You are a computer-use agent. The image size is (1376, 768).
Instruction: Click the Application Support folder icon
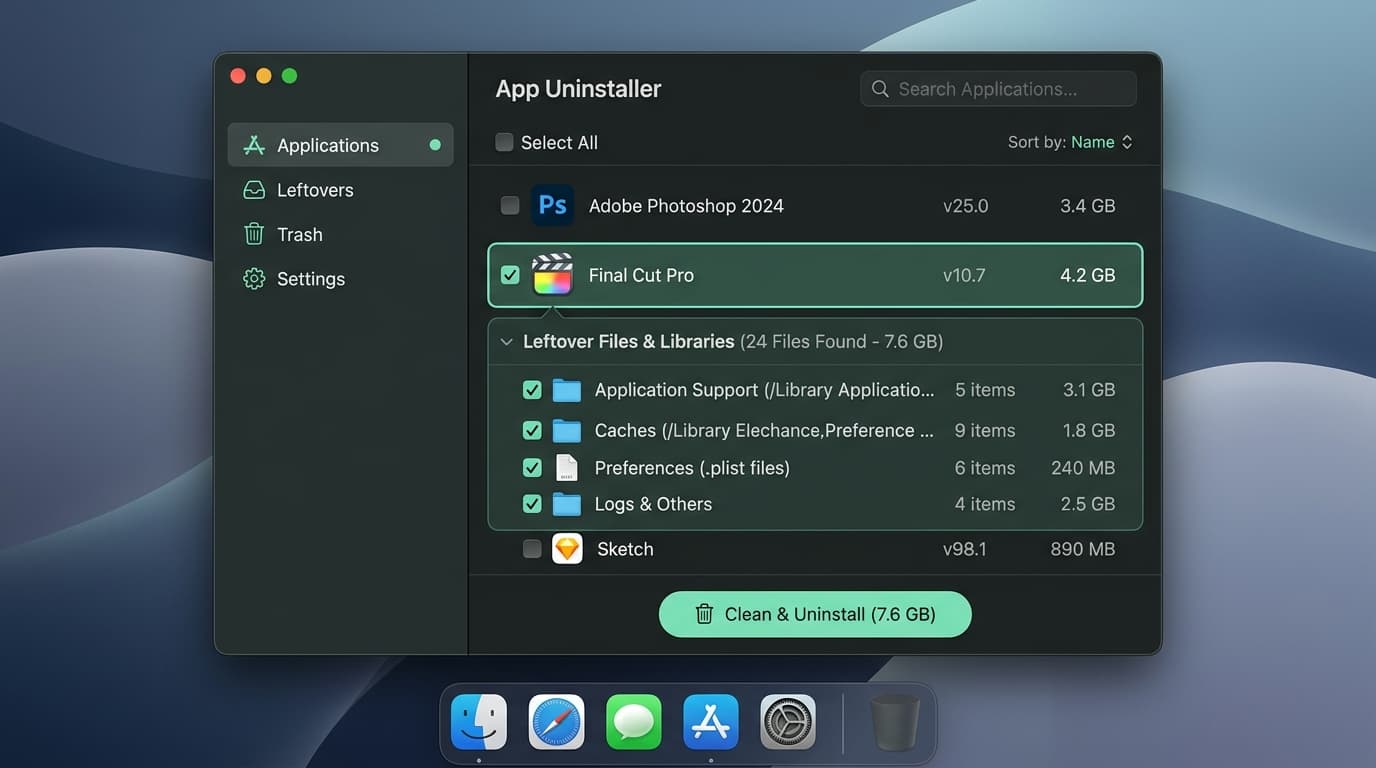coord(567,390)
